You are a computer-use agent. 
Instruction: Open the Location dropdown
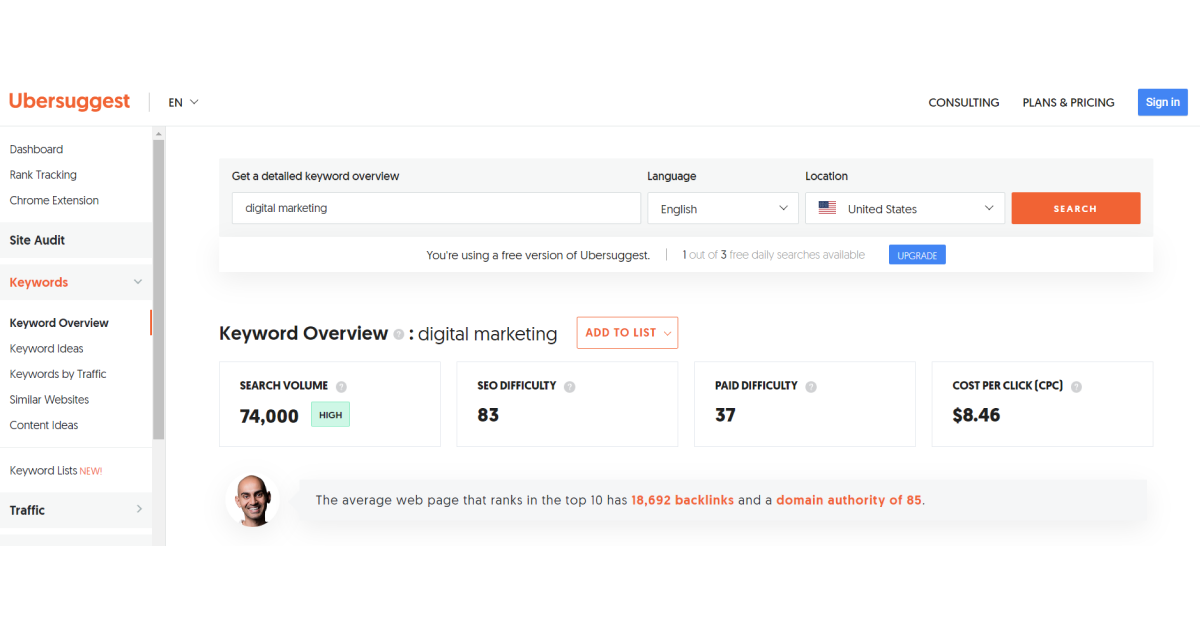[904, 208]
